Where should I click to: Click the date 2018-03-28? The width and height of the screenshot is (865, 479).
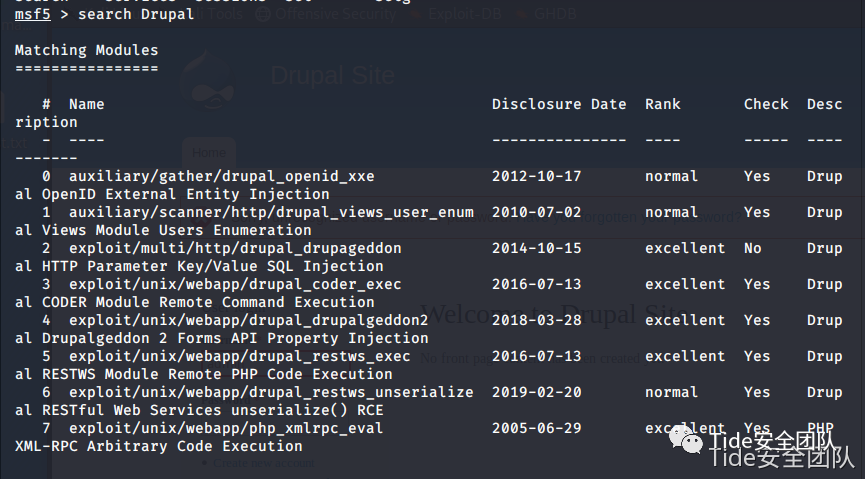[x=536, y=320]
